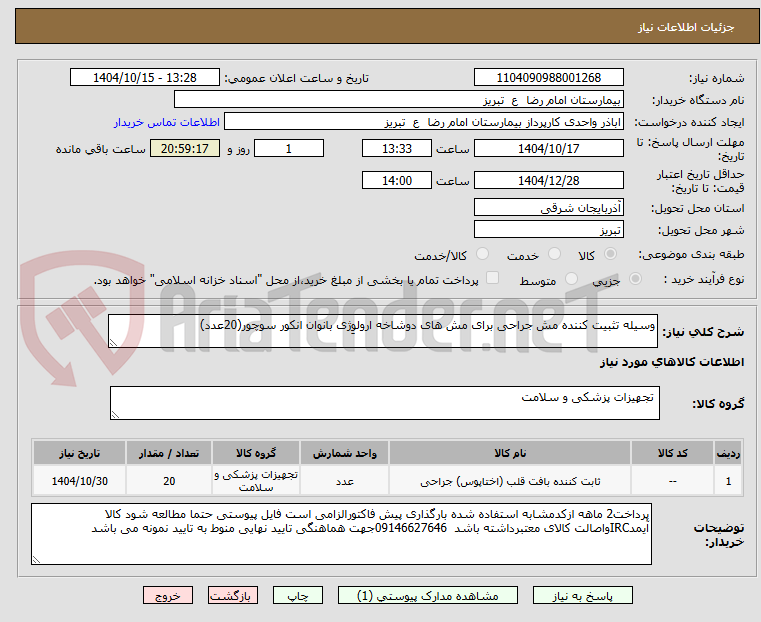The height and width of the screenshot is (622, 761).
Task: Click the جزئیات اطلاعات نیاز page title
Action: click(686, 27)
